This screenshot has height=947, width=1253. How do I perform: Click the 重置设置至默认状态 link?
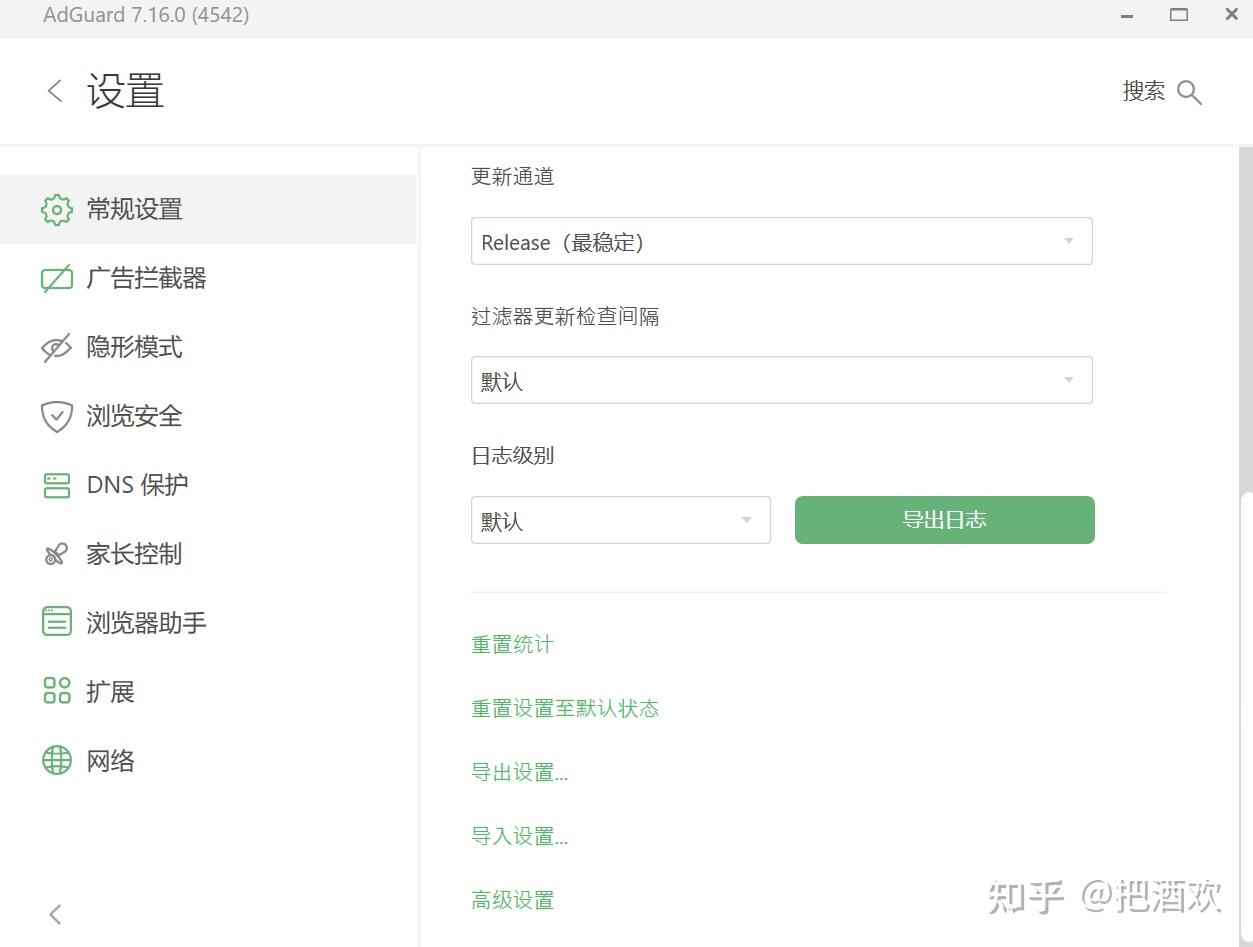click(x=565, y=709)
